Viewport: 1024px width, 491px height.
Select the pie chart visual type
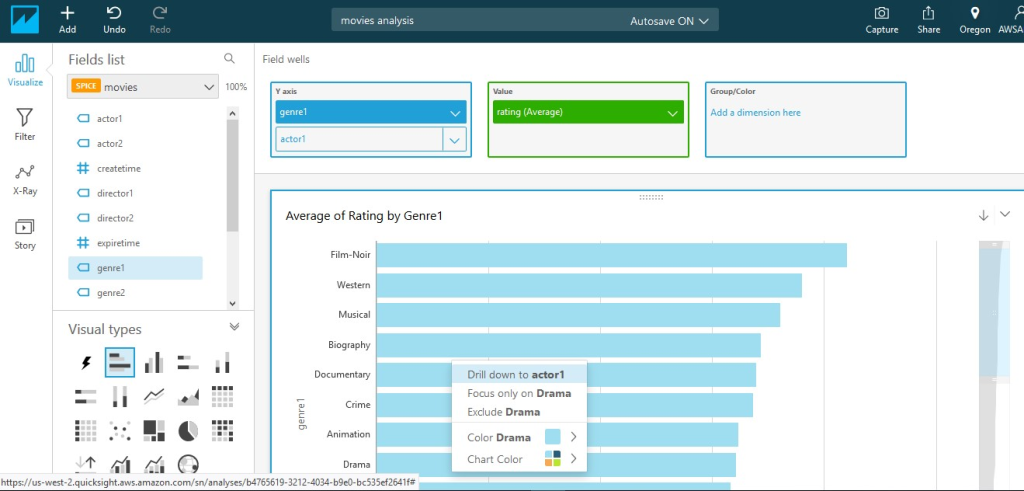[188, 430]
